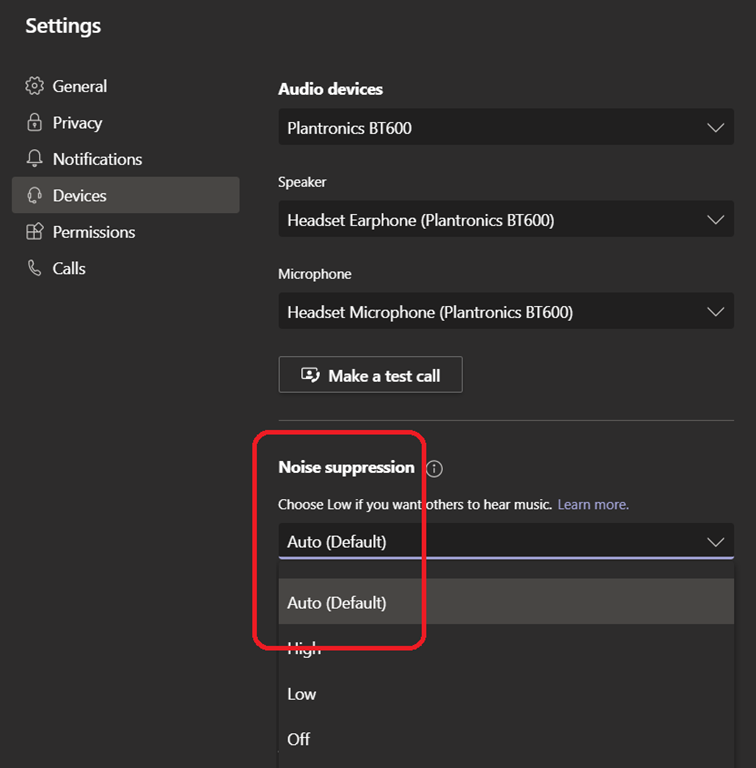Go to Privacy settings section
Viewport: 756px width, 768px height.
[78, 123]
